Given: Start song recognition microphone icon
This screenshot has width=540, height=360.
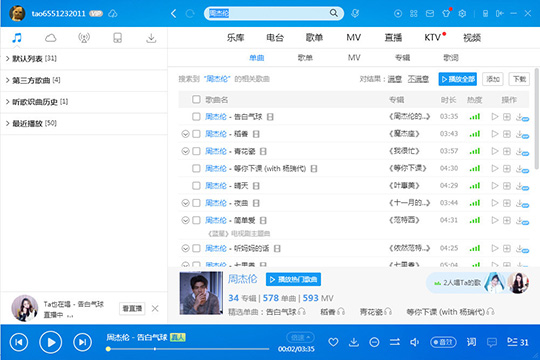Looking at the screenshot, I should (355, 13).
